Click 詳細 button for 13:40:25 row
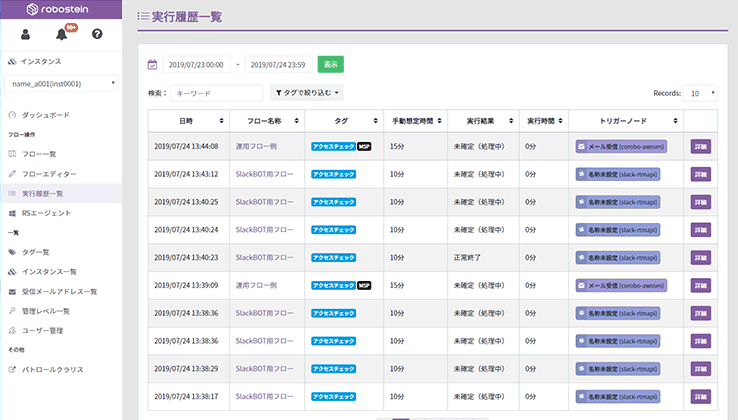The height and width of the screenshot is (420, 738). click(x=701, y=202)
